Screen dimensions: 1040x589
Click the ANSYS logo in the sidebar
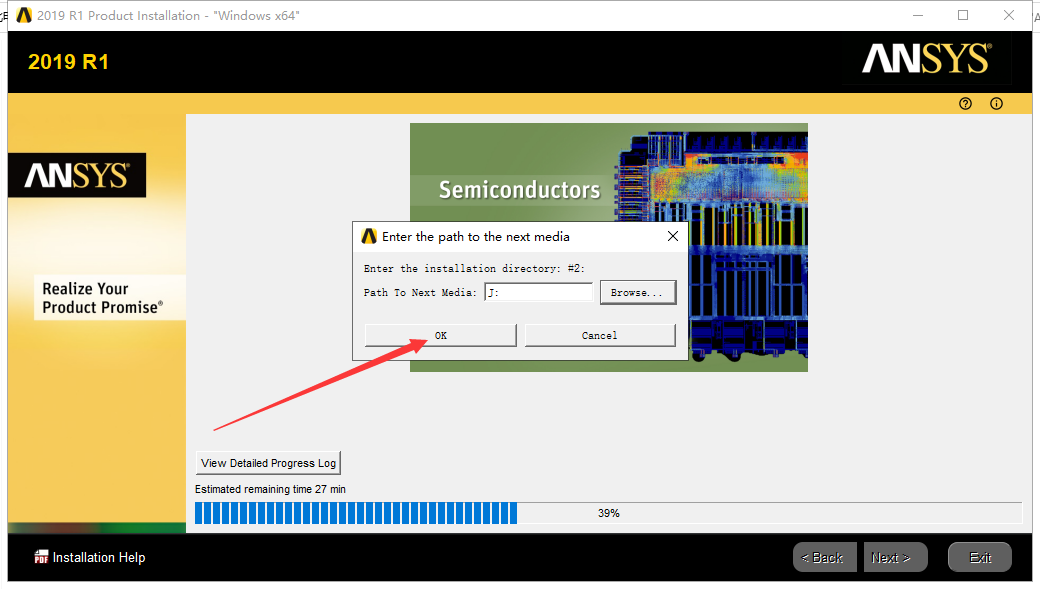[x=77, y=175]
